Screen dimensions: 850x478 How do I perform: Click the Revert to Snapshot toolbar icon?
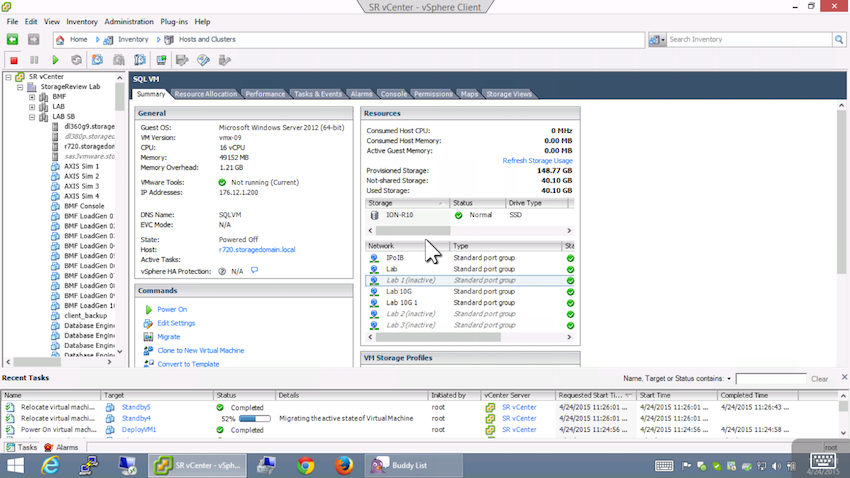pos(119,60)
